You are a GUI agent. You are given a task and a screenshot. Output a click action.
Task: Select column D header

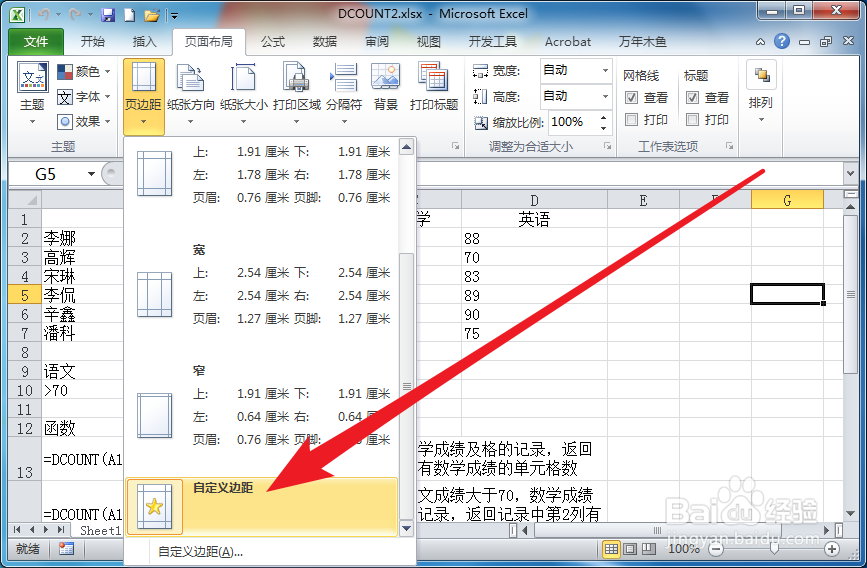coord(534,200)
